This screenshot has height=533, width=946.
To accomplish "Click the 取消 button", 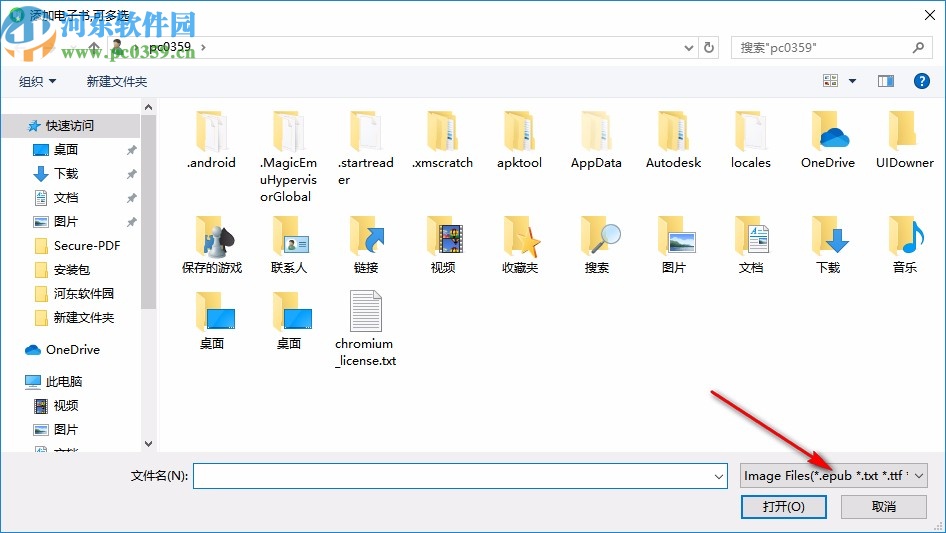I will [x=884, y=506].
